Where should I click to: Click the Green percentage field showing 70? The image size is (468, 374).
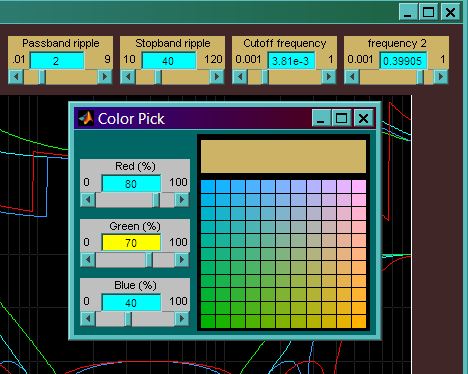pos(131,243)
